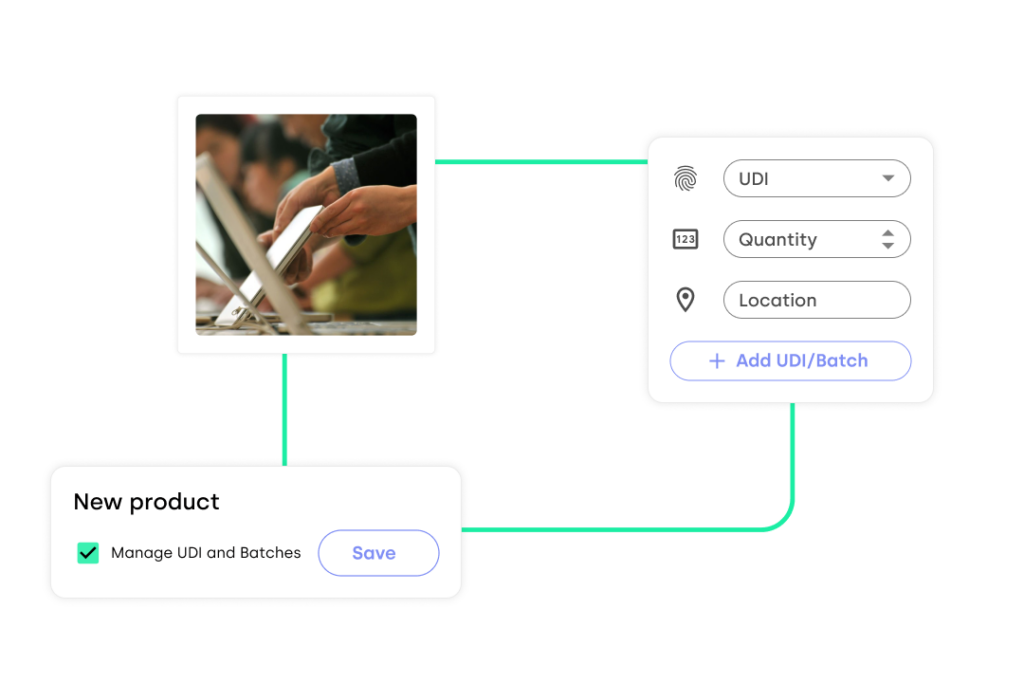Click the fingerprint icon next to UDI
Viewport: 1024px width, 683px height.
pos(685,178)
